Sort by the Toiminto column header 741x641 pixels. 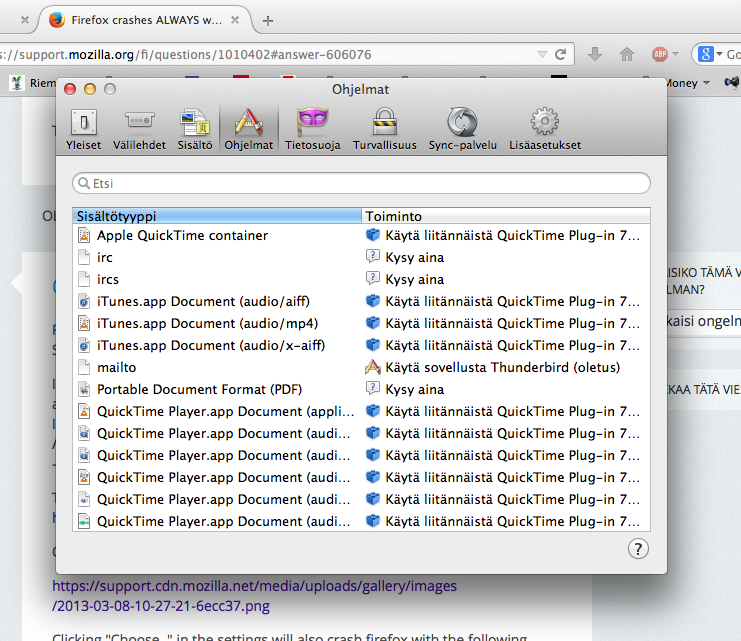tap(506, 216)
